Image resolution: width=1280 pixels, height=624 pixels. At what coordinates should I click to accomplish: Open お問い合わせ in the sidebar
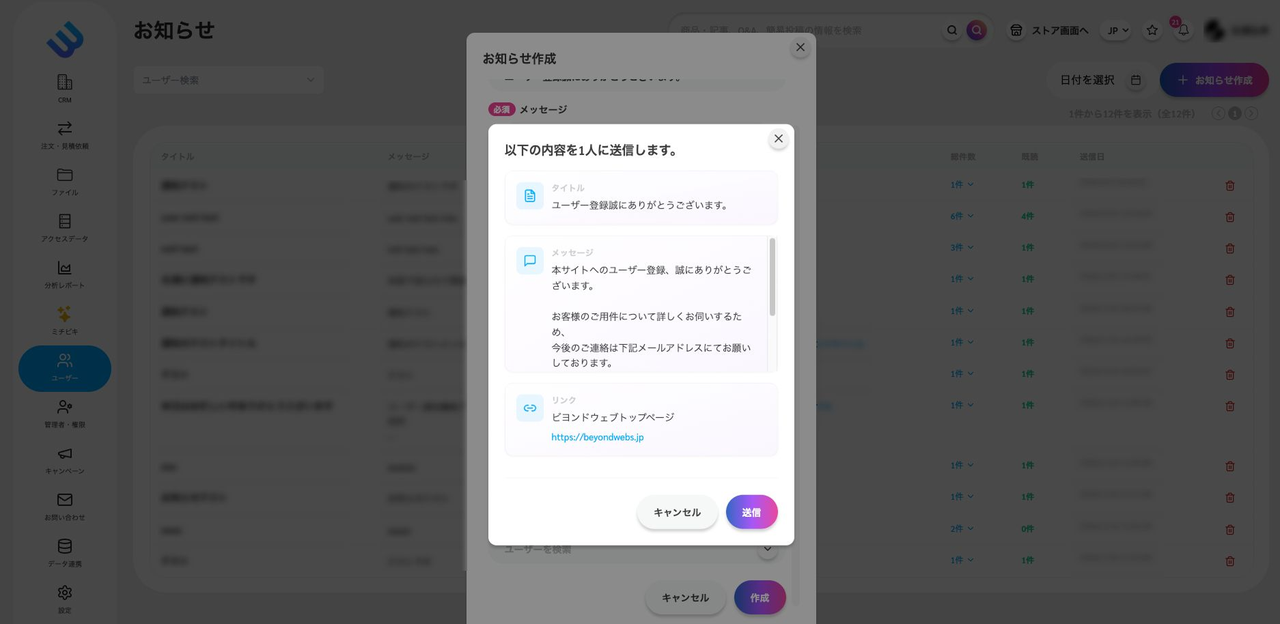coord(65,505)
